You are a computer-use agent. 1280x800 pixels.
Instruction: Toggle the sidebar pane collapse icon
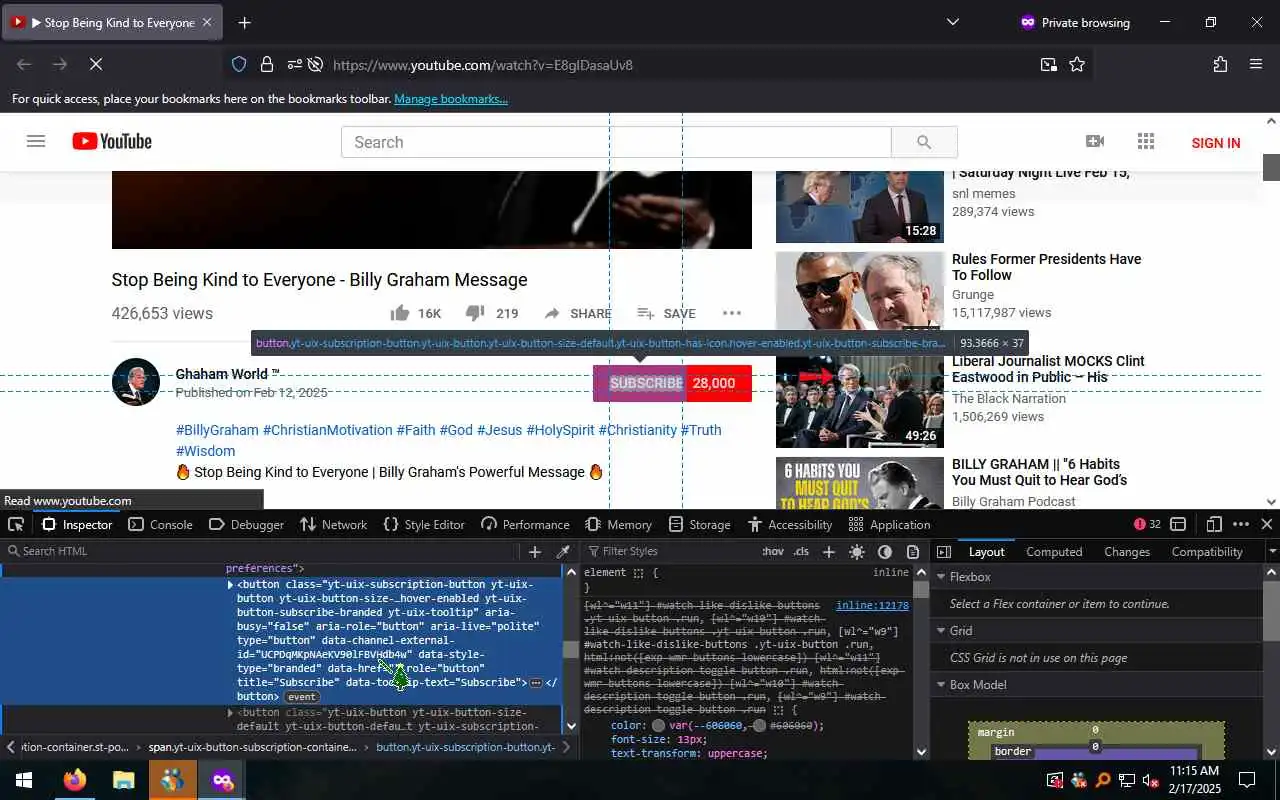943,552
